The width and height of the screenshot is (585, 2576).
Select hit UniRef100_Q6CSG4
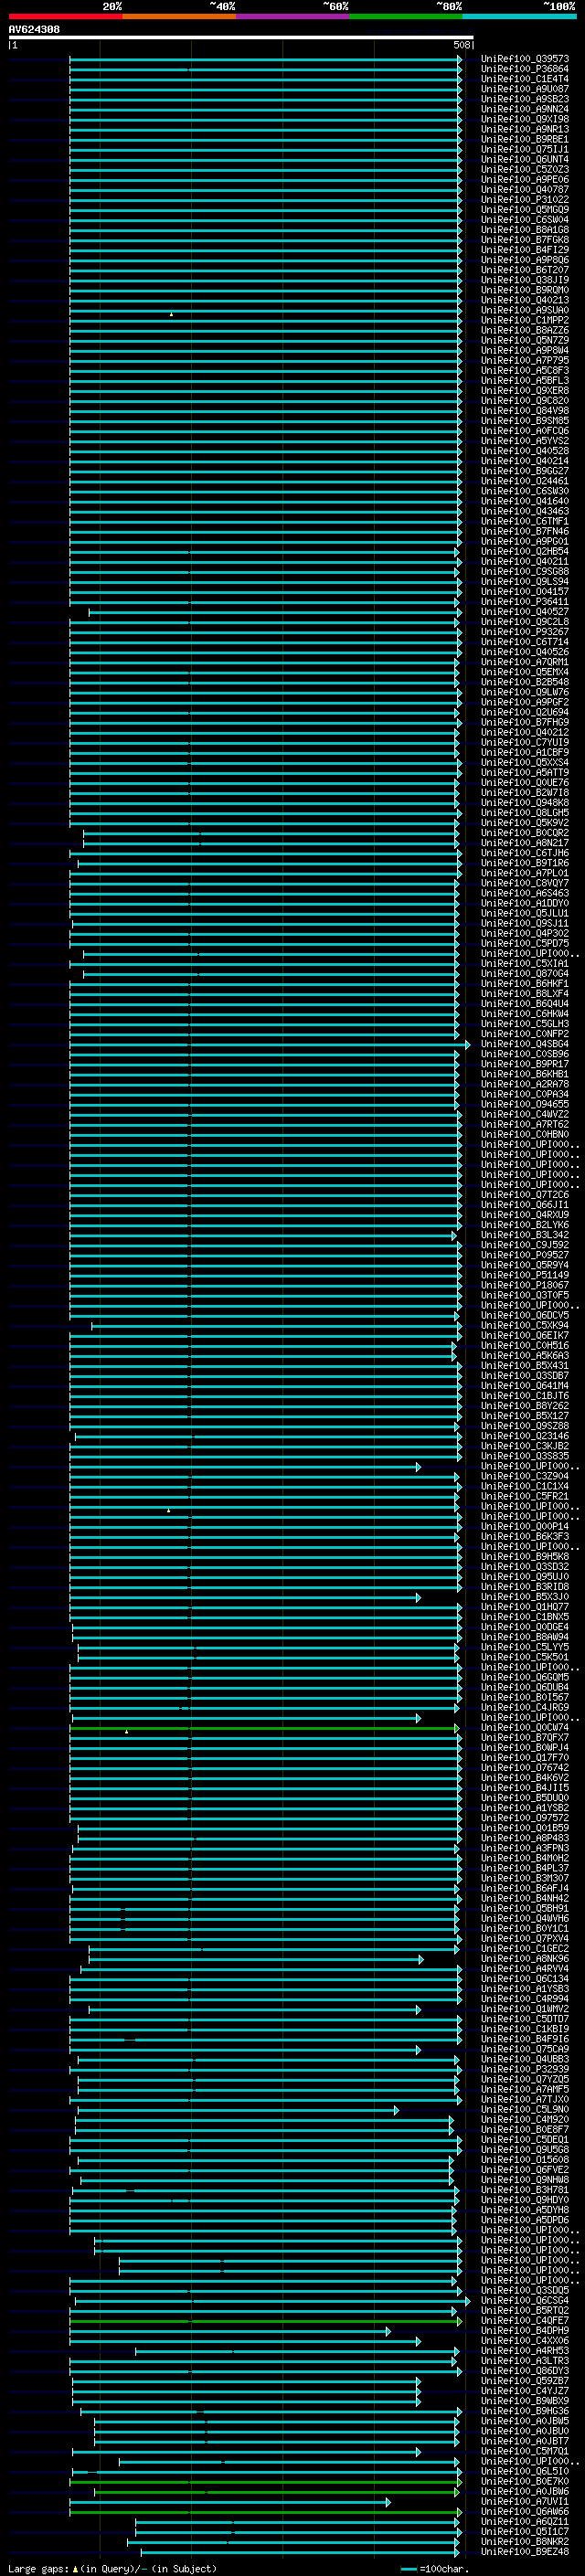[x=525, y=2300]
